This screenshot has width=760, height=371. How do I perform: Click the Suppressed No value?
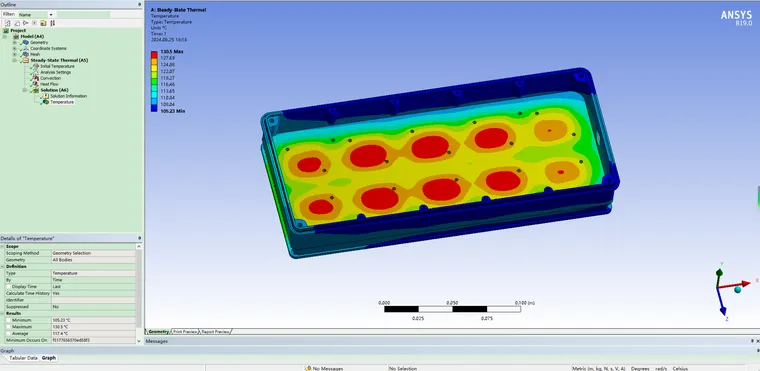pos(93,307)
